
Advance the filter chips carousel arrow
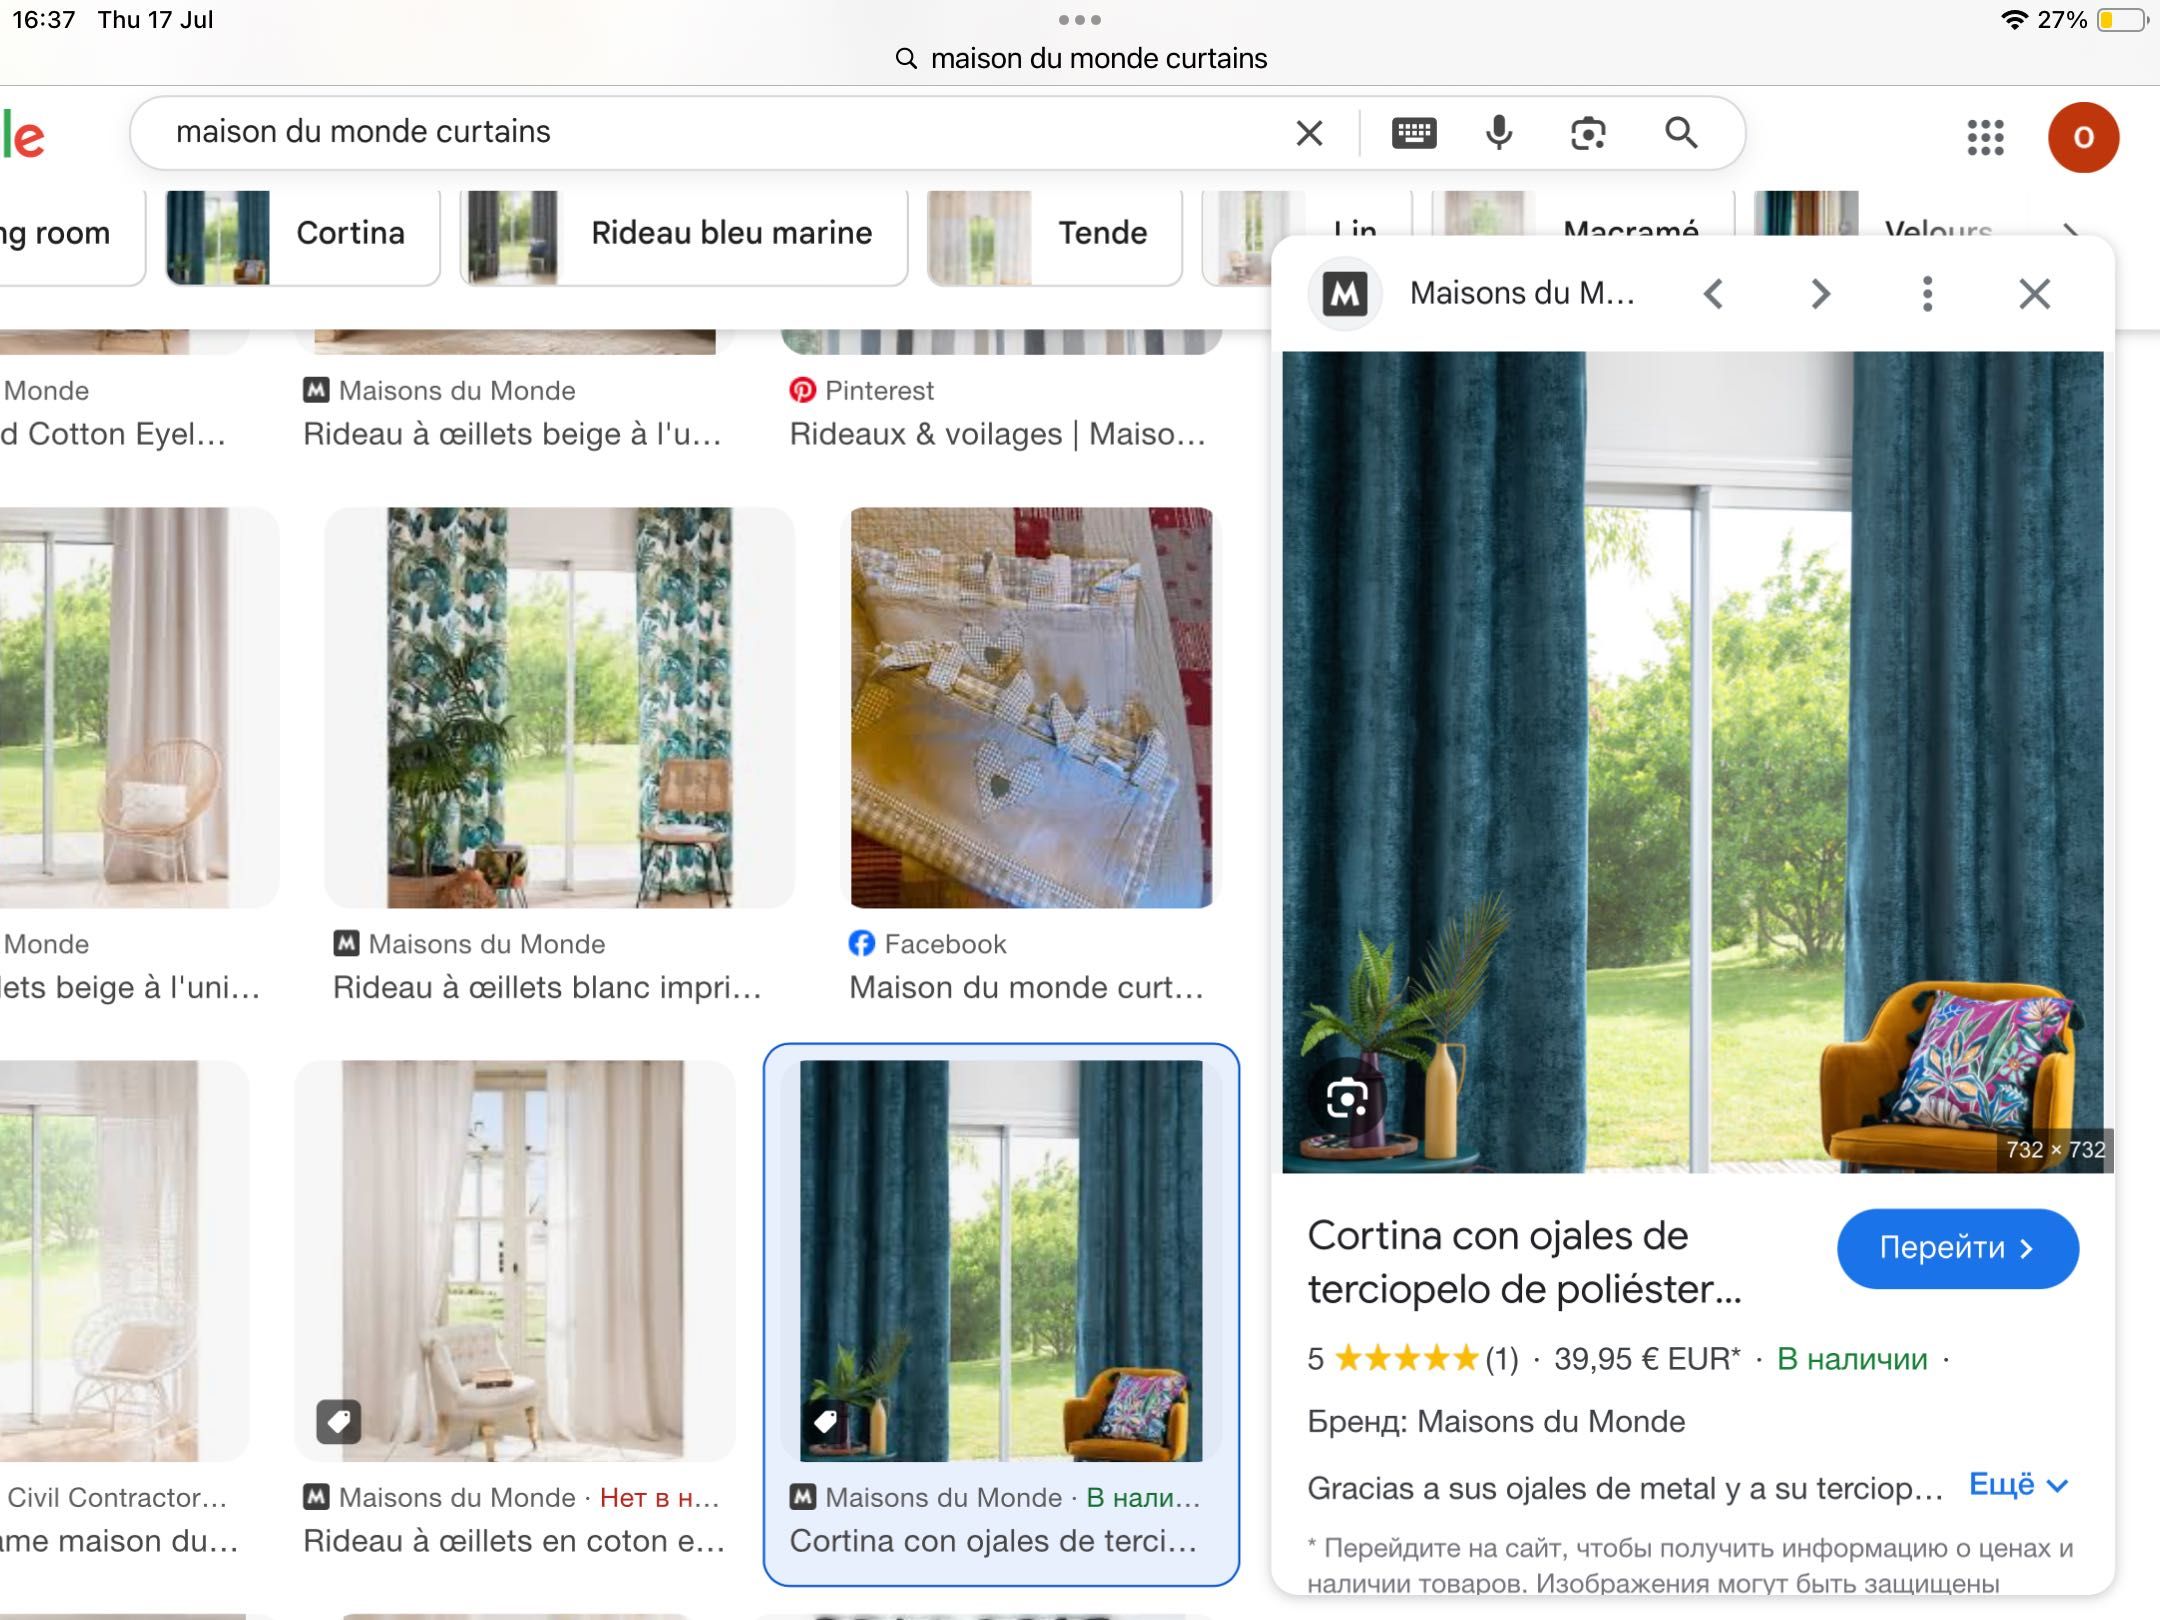coord(2070,229)
